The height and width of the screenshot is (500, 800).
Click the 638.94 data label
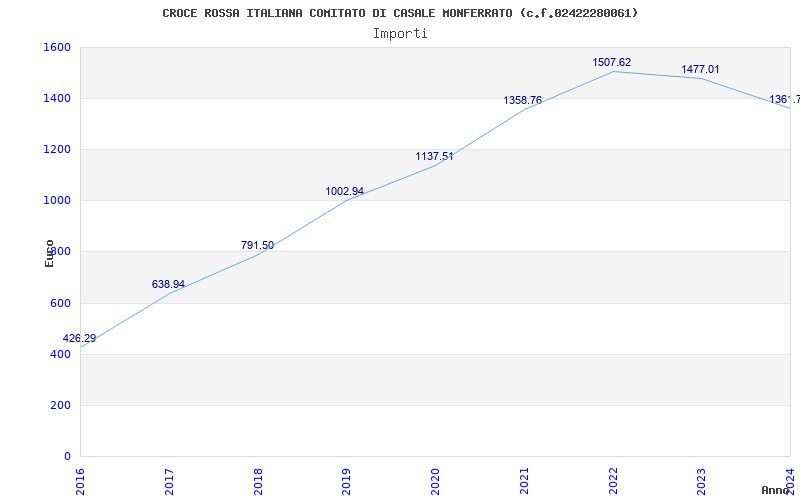(x=168, y=284)
